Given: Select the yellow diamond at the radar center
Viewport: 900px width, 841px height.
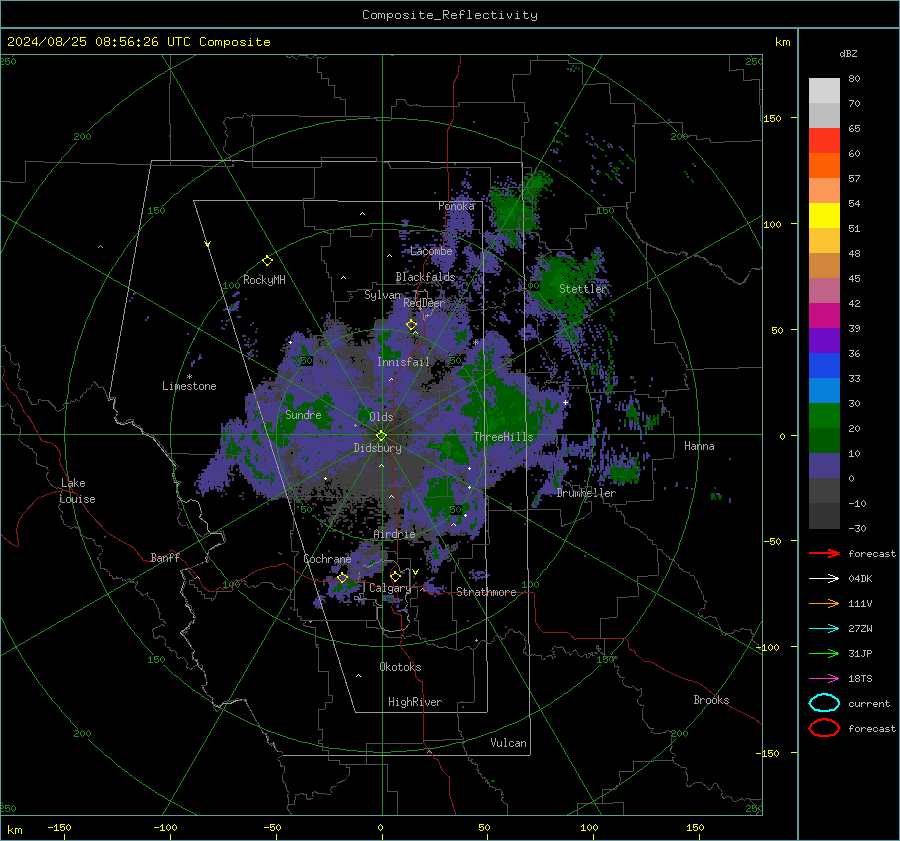Looking at the screenshot, I should 381,436.
